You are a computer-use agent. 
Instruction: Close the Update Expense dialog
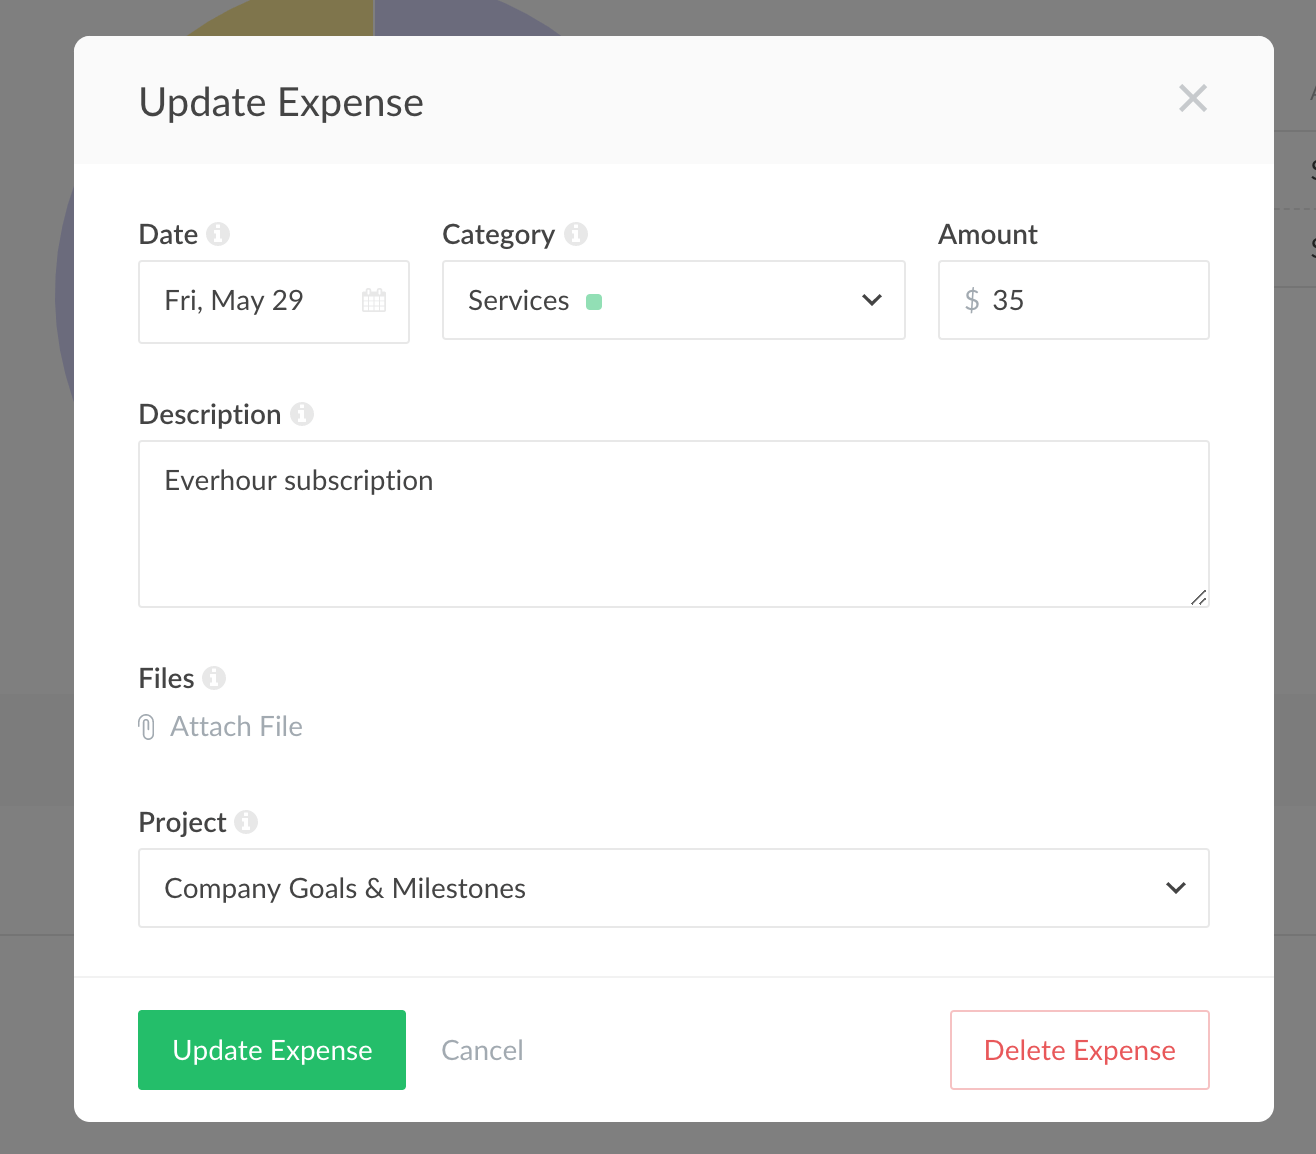pos(1192,98)
